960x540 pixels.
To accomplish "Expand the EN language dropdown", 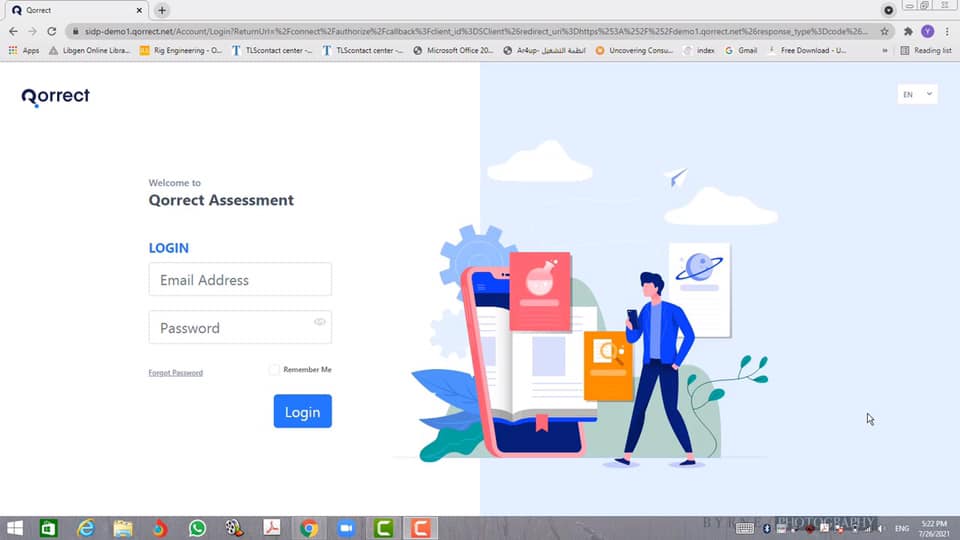I will tap(917, 95).
